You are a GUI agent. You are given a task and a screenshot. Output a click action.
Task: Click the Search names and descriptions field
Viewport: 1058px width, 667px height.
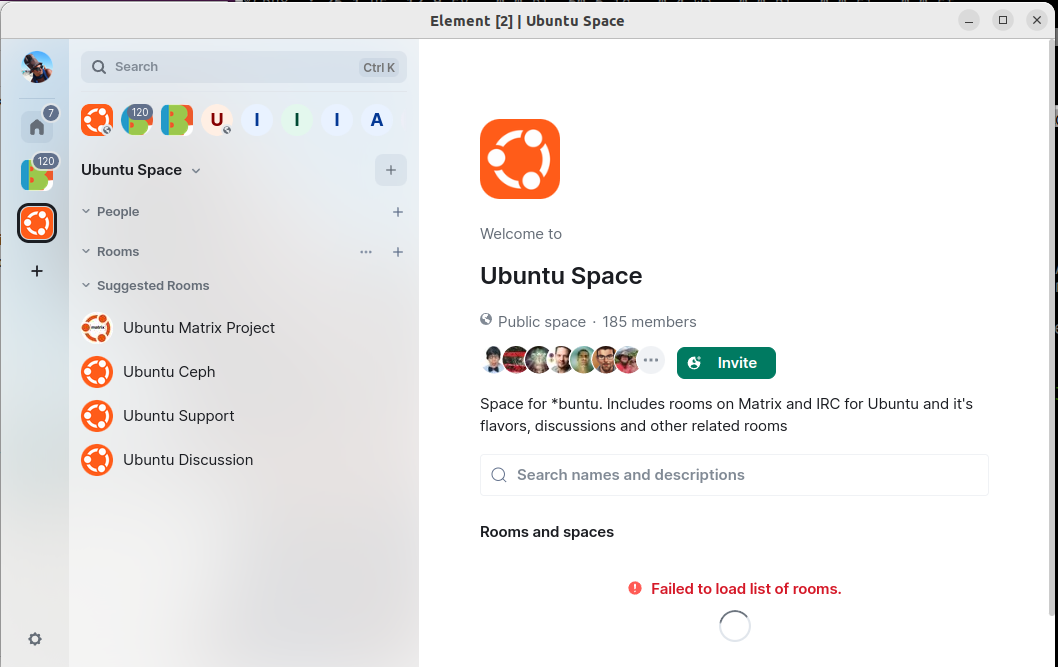(x=734, y=475)
